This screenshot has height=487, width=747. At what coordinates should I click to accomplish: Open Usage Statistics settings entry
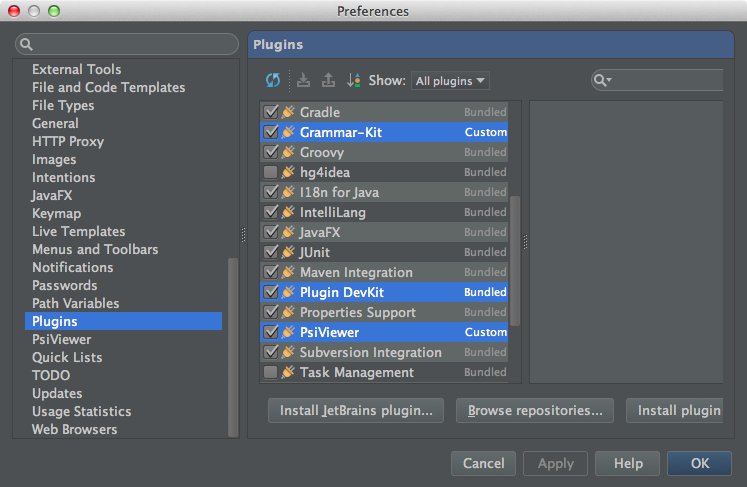coord(81,412)
